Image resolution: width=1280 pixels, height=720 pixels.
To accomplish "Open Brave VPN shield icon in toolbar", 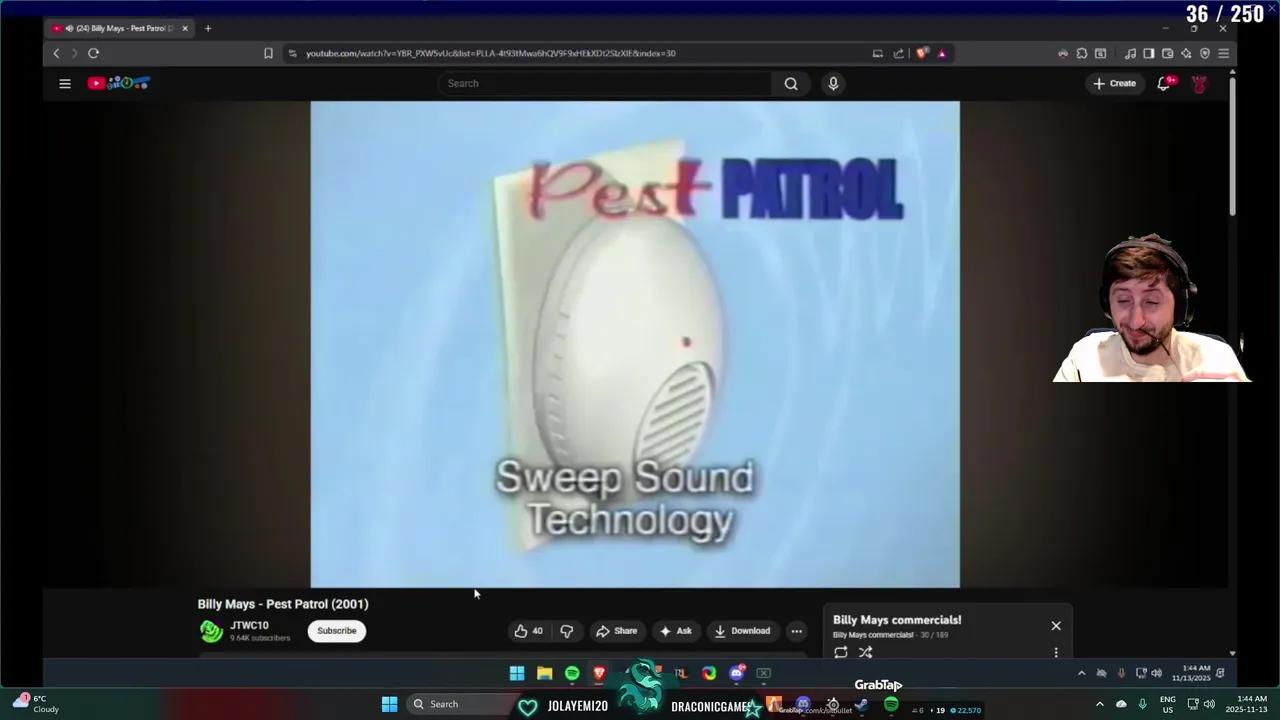I will click(x=1205, y=54).
